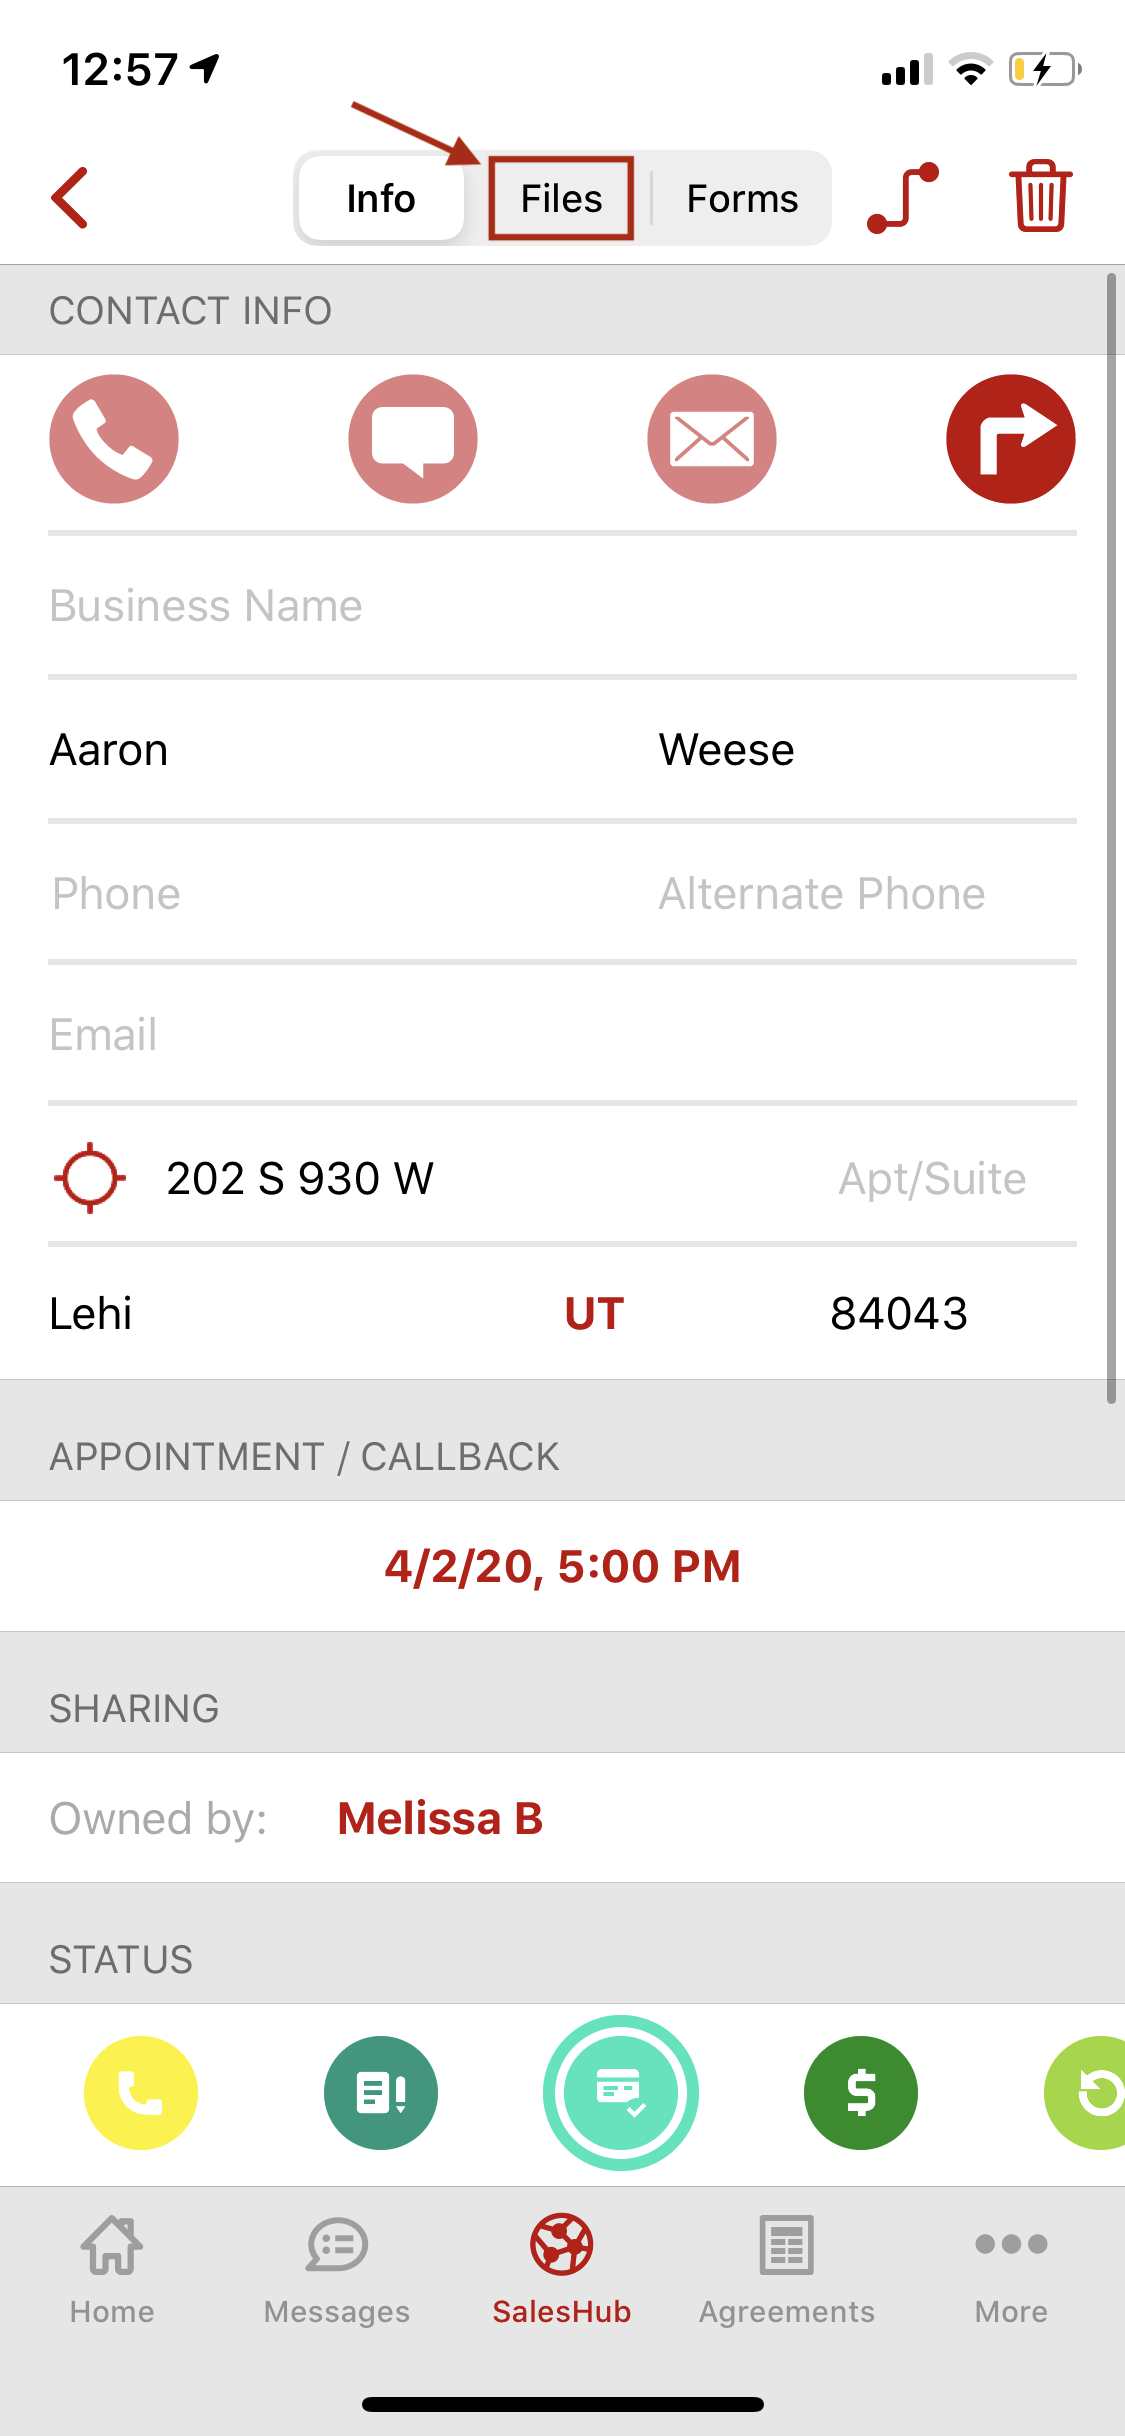Email the contact using envelope icon
Screen dimensions: 1125x2436
click(x=712, y=439)
